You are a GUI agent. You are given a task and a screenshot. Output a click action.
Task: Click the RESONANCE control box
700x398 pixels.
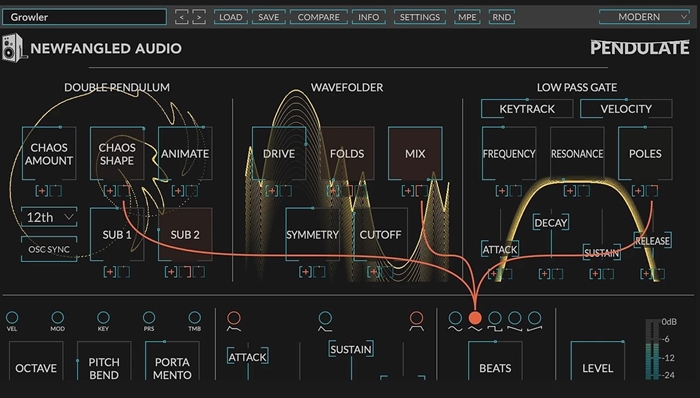[x=577, y=153]
